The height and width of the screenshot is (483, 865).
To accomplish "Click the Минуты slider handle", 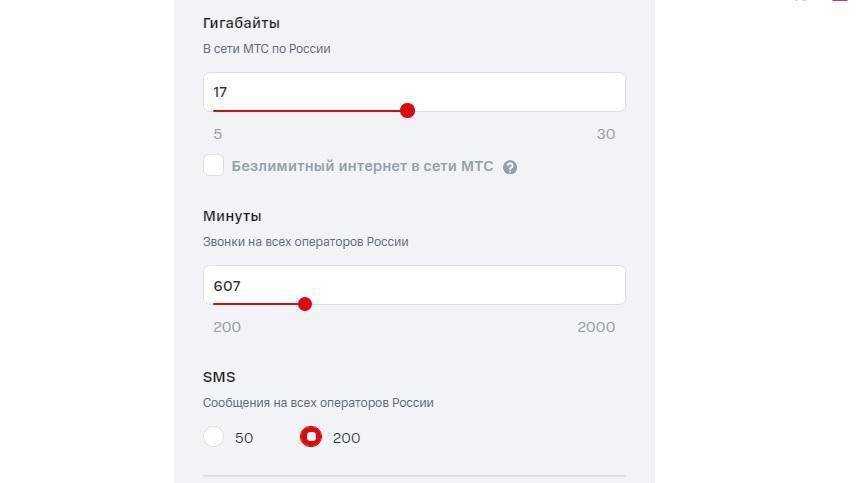I will click(x=305, y=304).
